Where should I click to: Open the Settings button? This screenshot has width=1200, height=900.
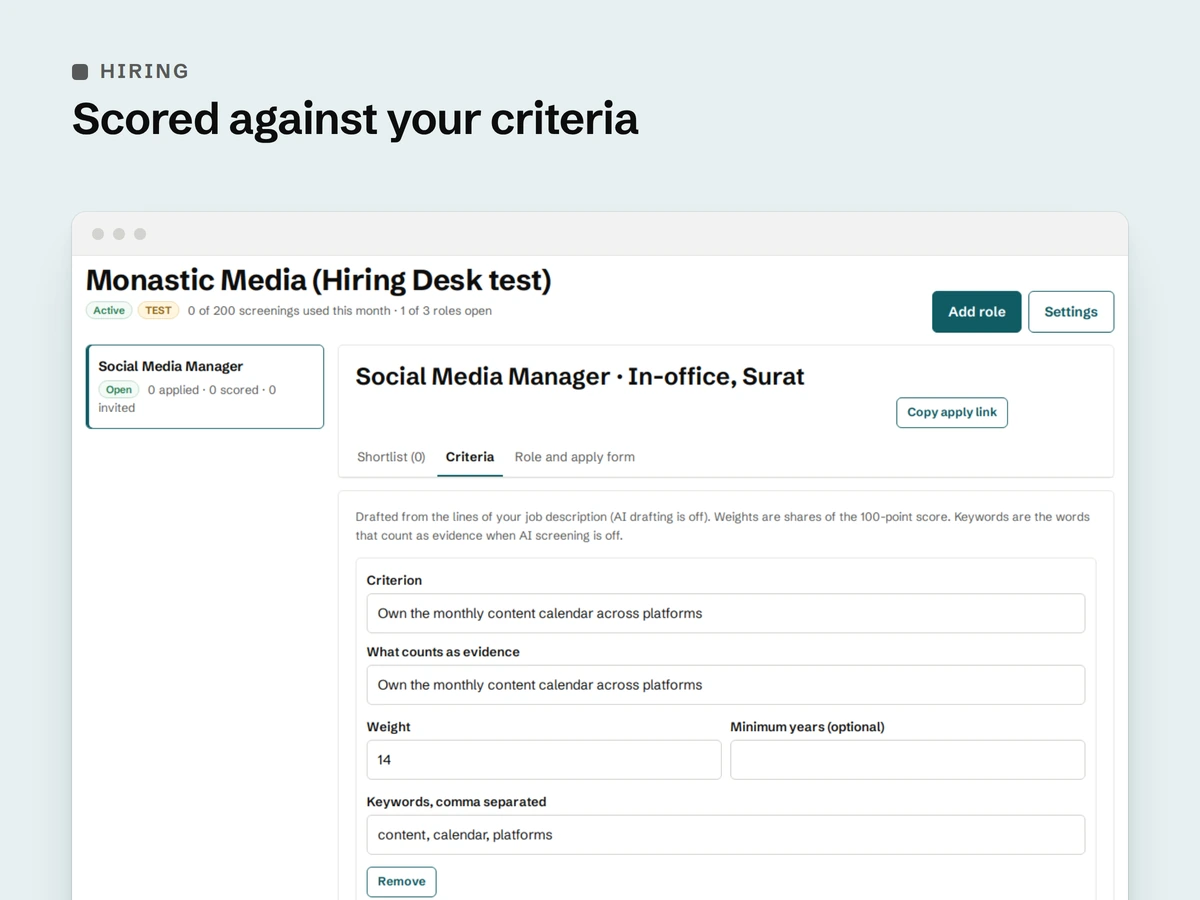(1071, 312)
